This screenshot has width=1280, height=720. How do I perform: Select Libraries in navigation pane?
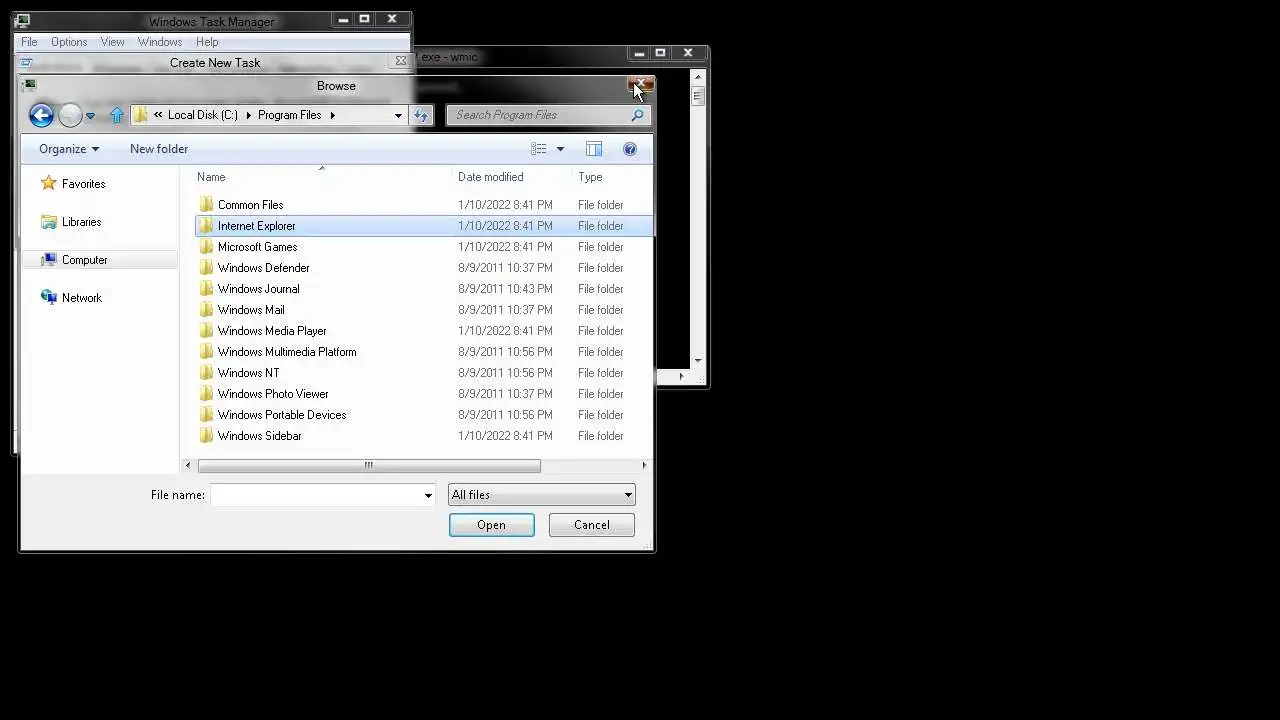[x=82, y=222]
